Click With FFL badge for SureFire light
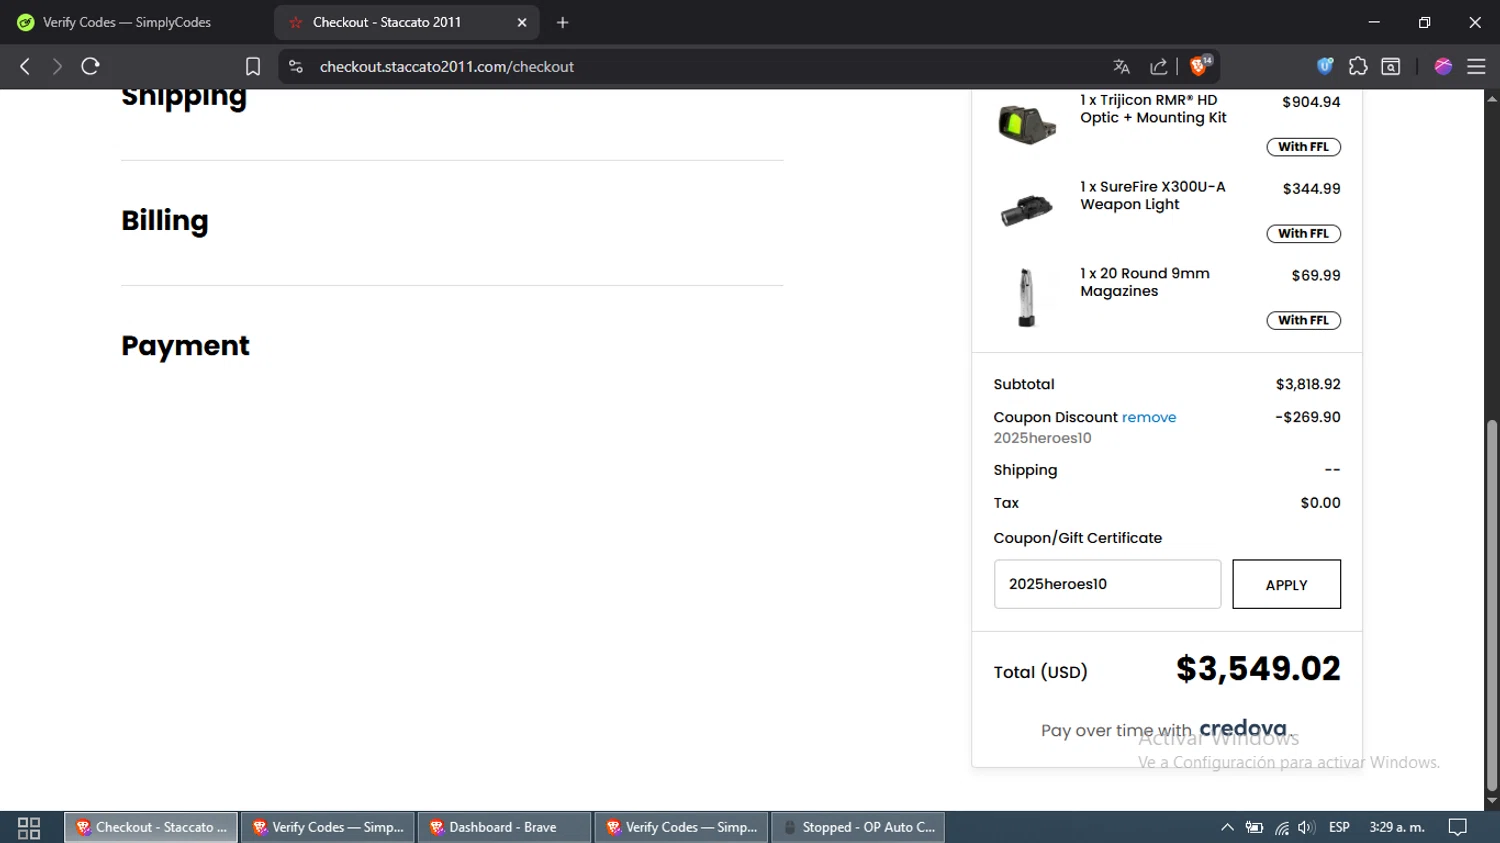This screenshot has height=843, width=1500. pos(1303,234)
